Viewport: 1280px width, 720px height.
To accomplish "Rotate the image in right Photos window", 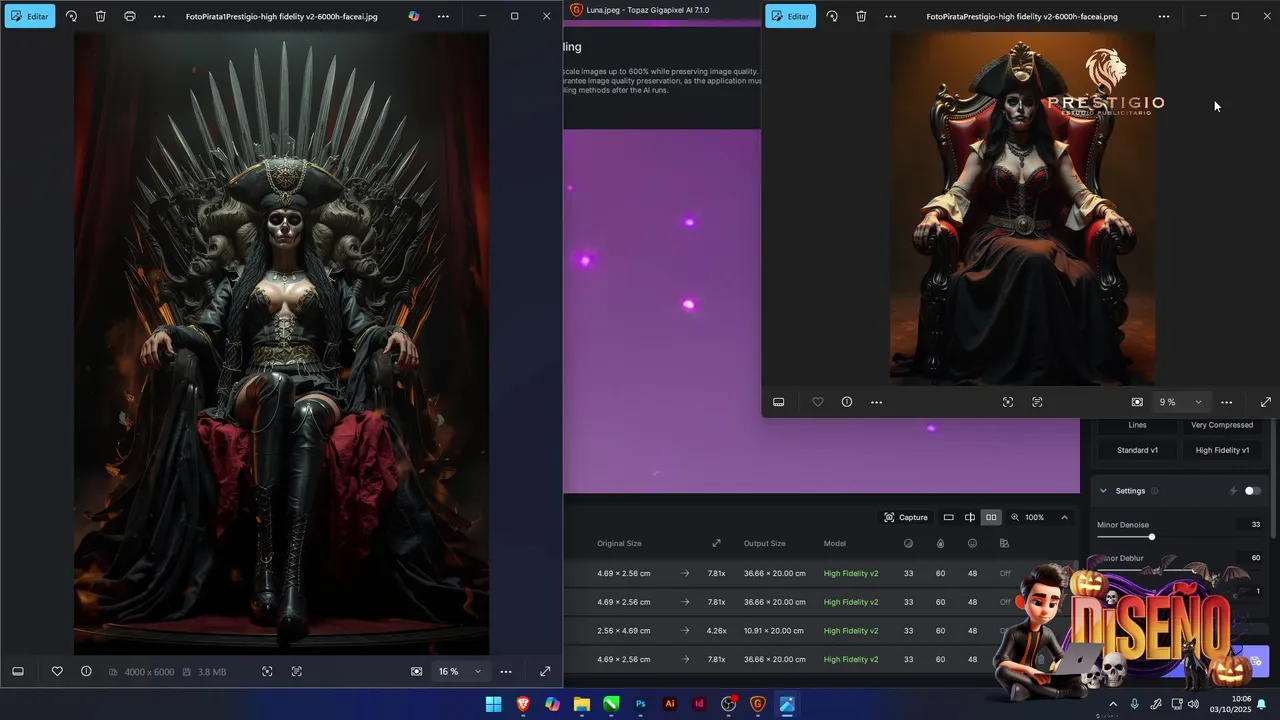I will click(832, 16).
